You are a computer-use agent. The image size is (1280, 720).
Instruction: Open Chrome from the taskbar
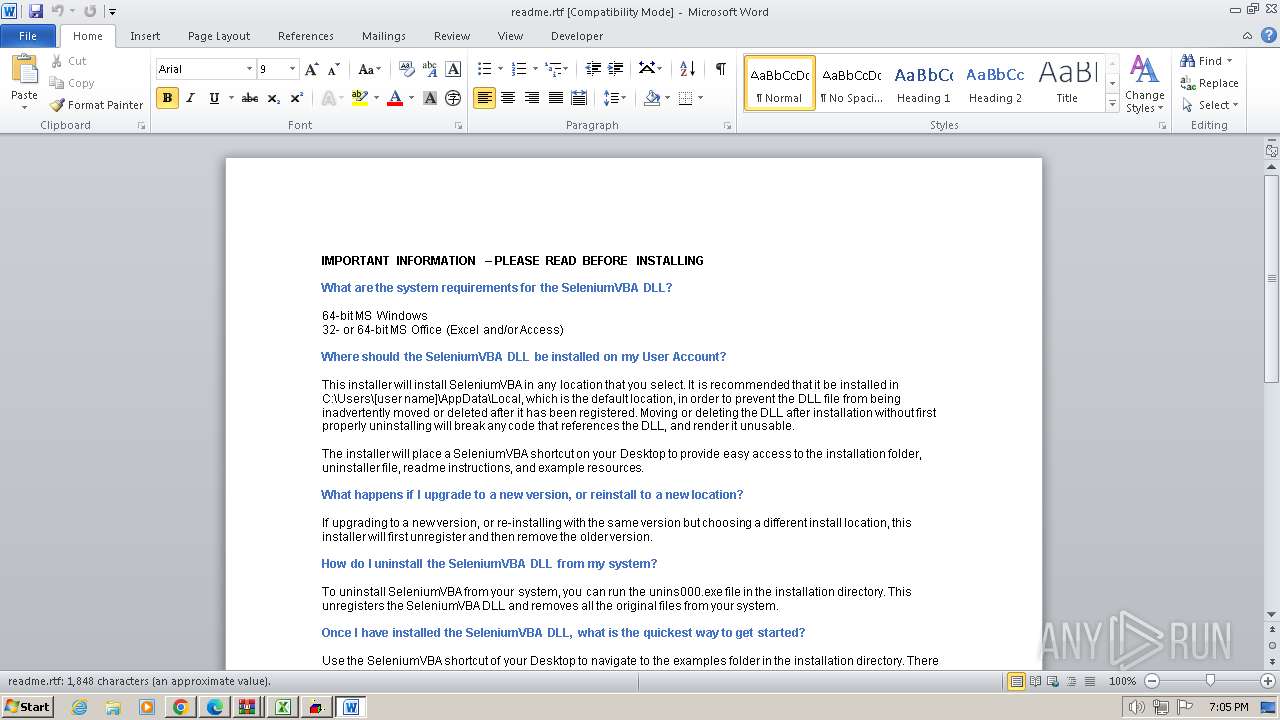point(180,707)
